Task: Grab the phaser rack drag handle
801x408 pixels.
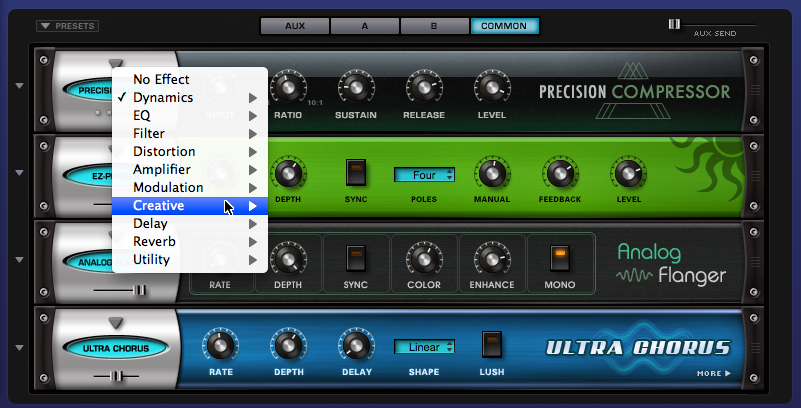Action: tap(756, 176)
